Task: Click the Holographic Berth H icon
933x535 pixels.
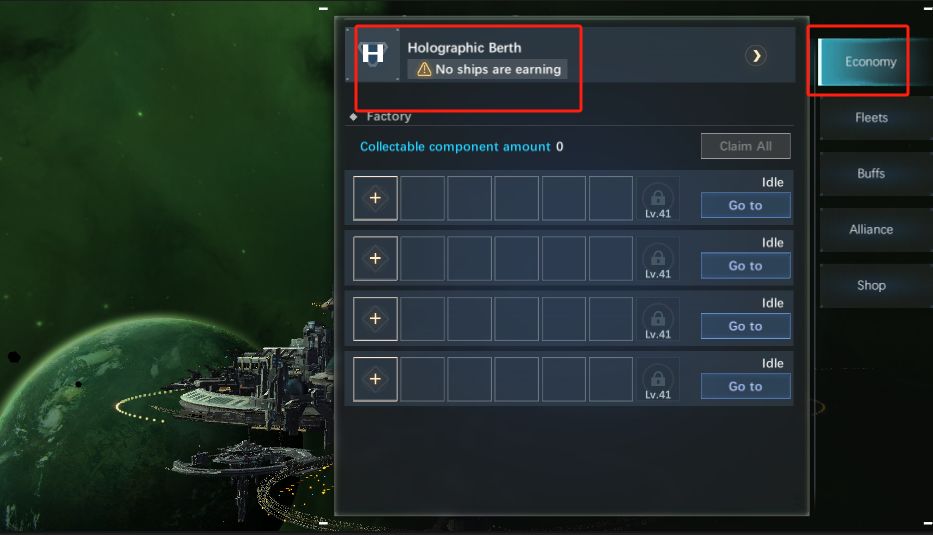Action: (x=373, y=54)
